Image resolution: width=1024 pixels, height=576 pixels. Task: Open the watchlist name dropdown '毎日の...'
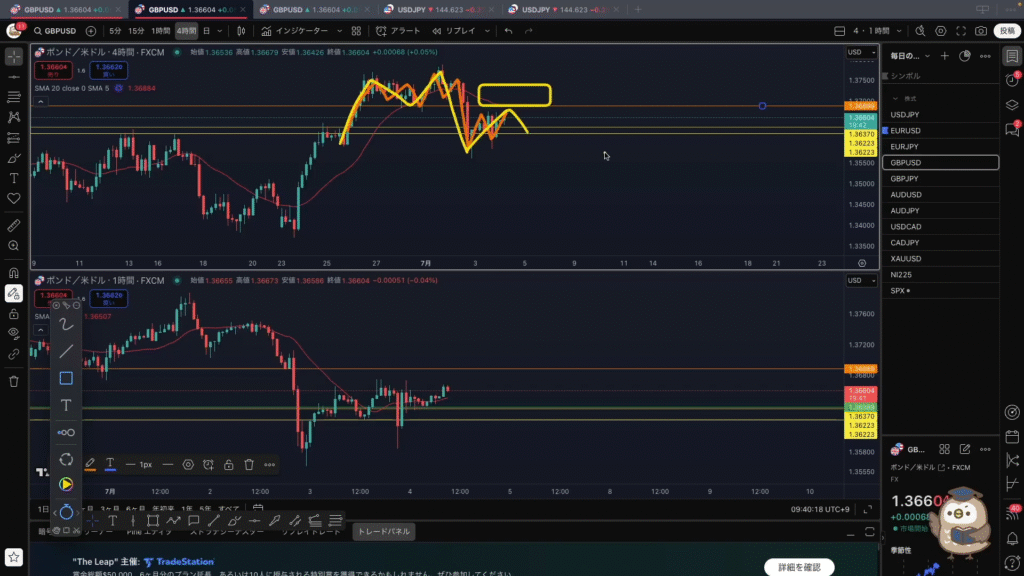[x=910, y=56]
